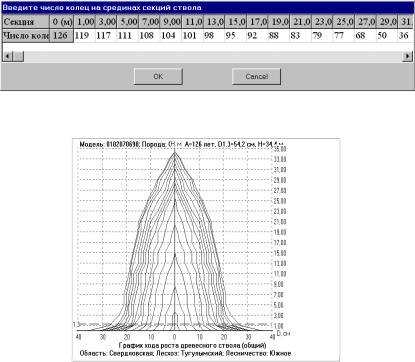Image resolution: width=415 pixels, height=362 pixels.
Task: Click the chart caption График хода роста
Action: click(192, 345)
